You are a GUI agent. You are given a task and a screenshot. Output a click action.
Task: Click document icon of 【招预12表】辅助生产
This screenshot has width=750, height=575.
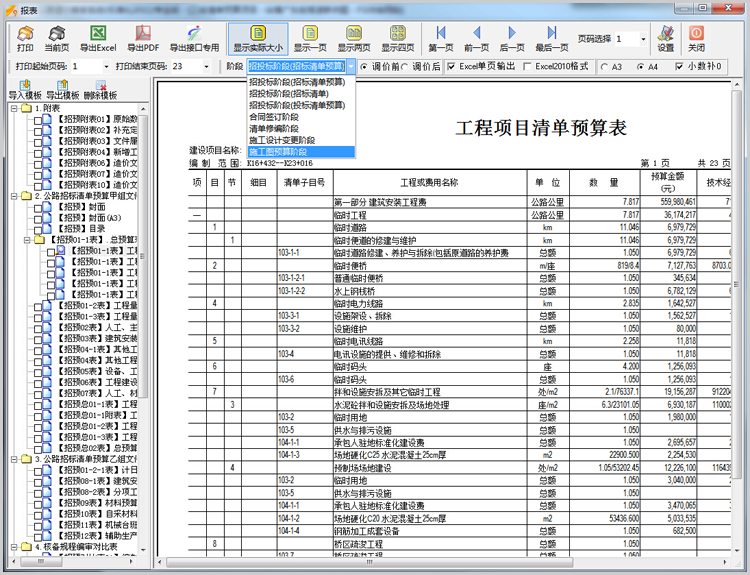click(46, 535)
